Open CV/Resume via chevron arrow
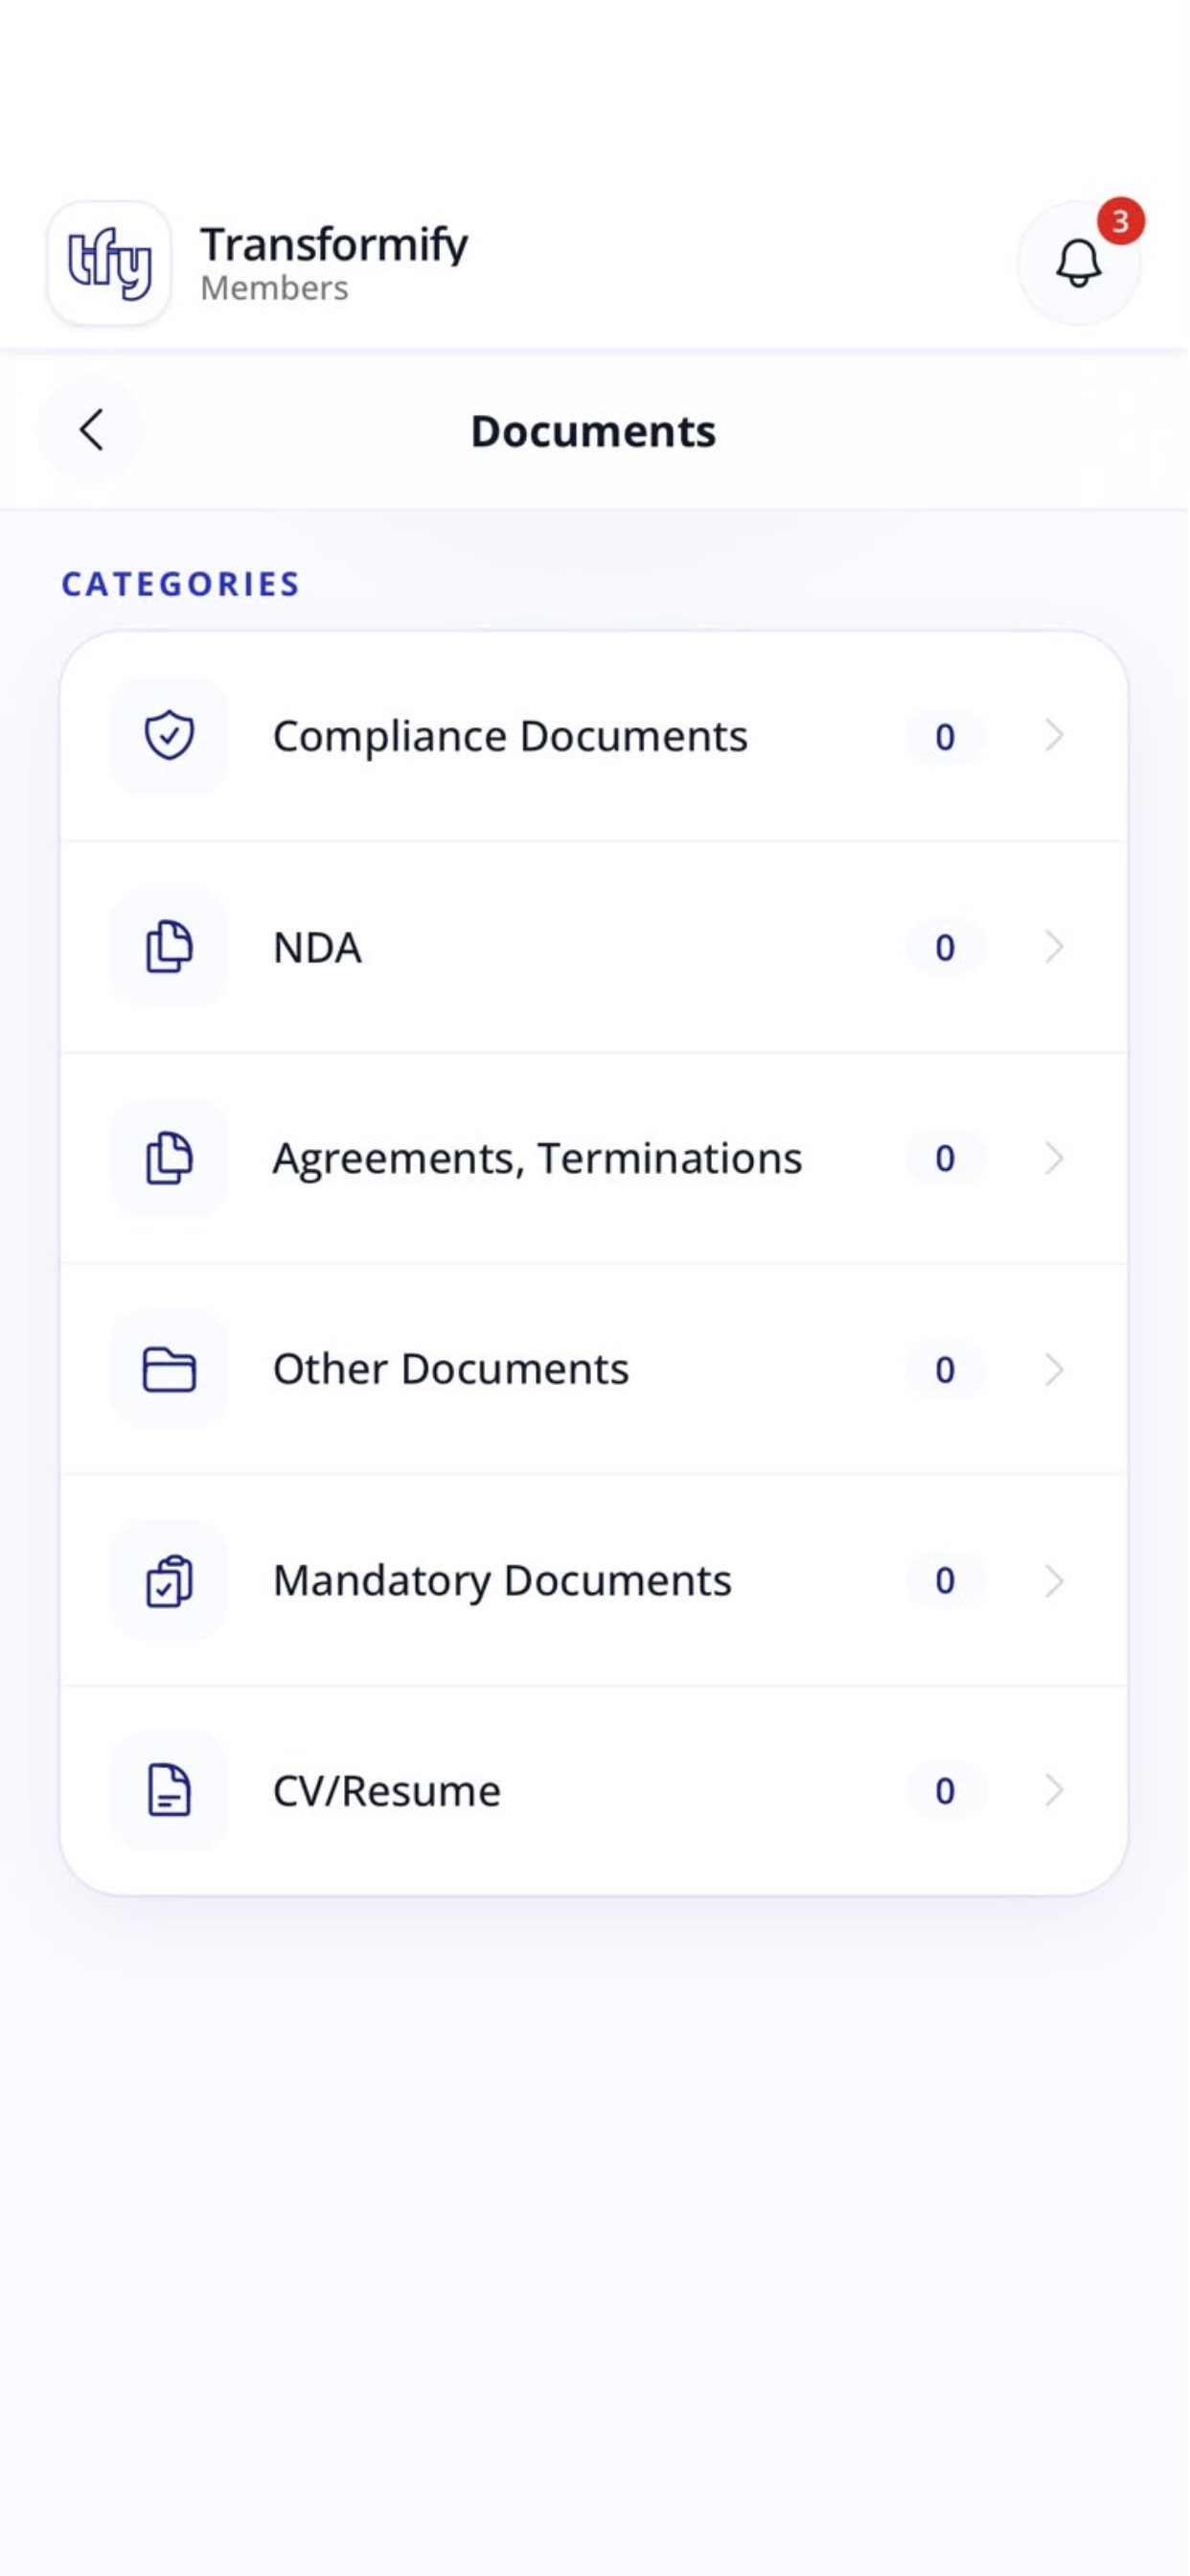1190x2576 pixels. tap(1054, 1790)
